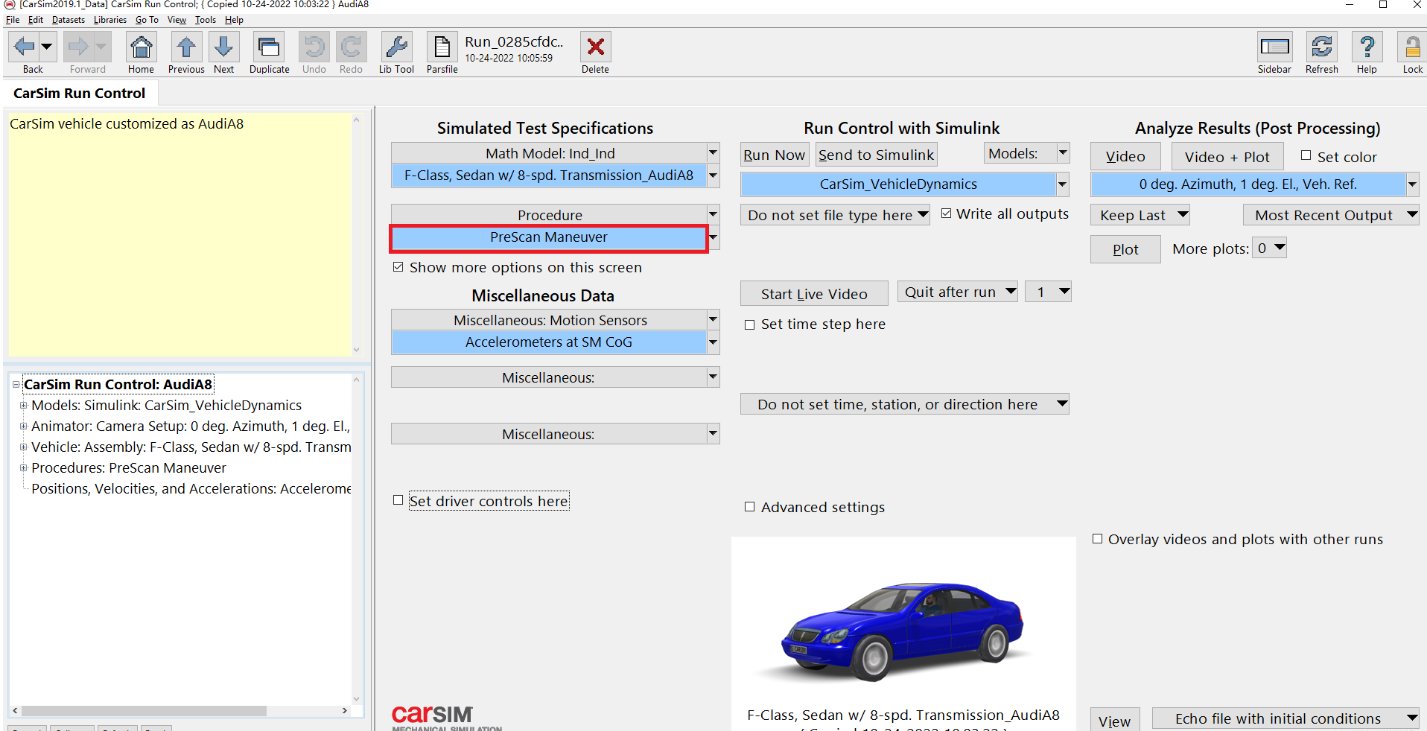
Task: Open Do not set time, station, or direction dropdown
Action: [x=905, y=404]
